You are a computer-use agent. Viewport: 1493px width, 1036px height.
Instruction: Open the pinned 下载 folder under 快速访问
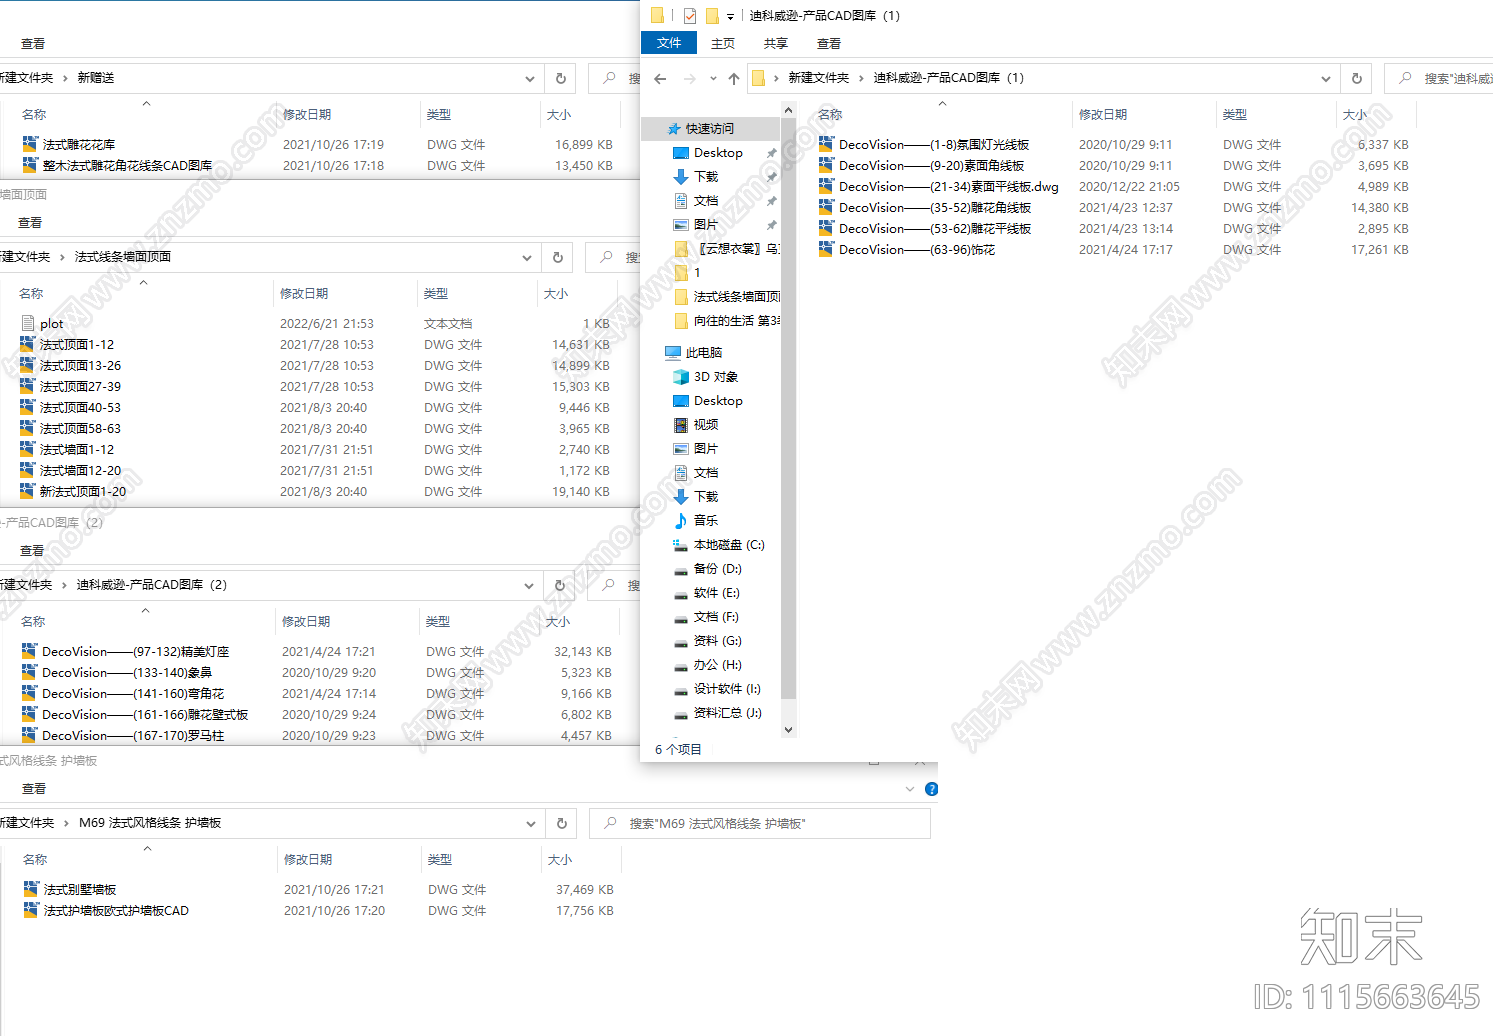coord(706,176)
